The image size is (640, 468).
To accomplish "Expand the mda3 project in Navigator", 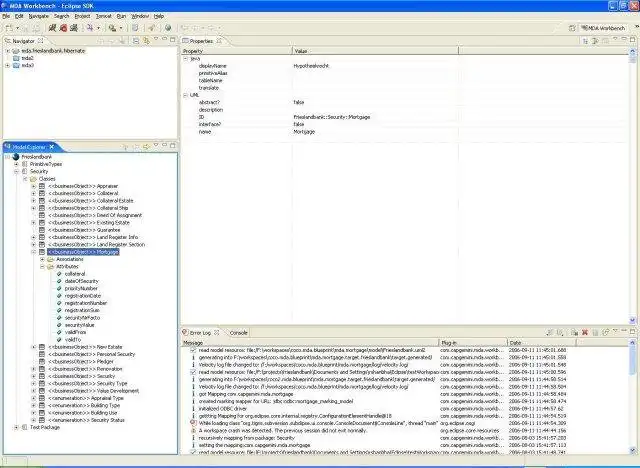I will coord(7,65).
